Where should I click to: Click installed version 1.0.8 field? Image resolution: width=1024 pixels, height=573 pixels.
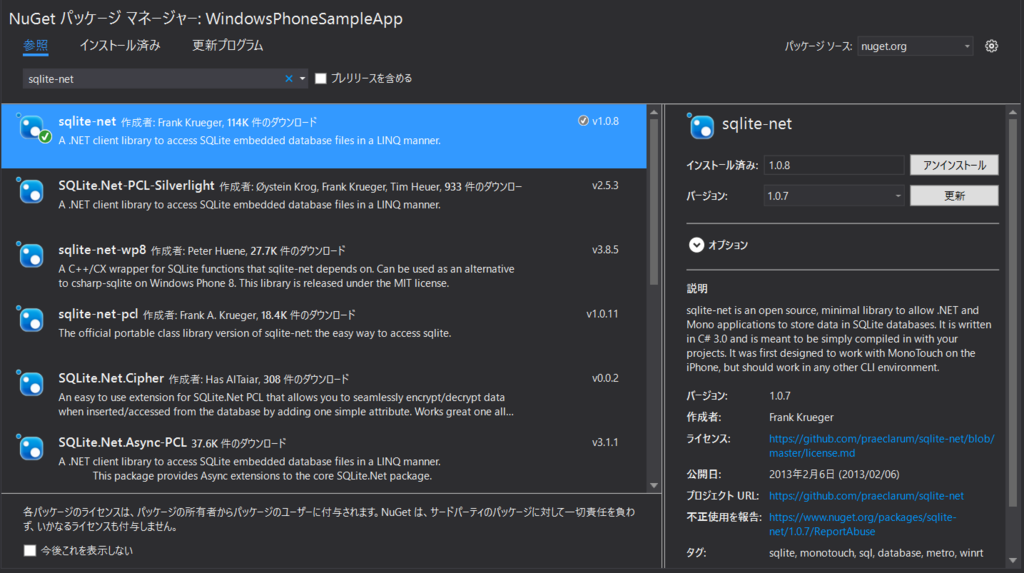tap(834, 165)
